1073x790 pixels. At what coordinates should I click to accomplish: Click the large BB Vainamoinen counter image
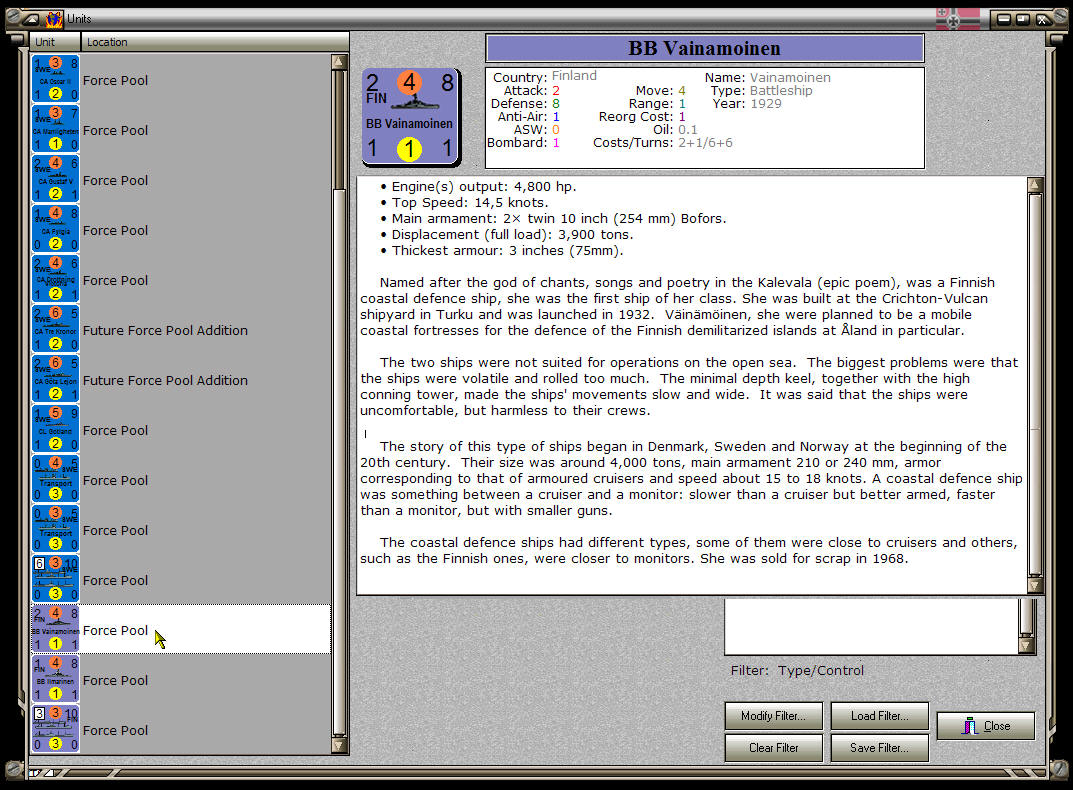pyautogui.click(x=411, y=118)
